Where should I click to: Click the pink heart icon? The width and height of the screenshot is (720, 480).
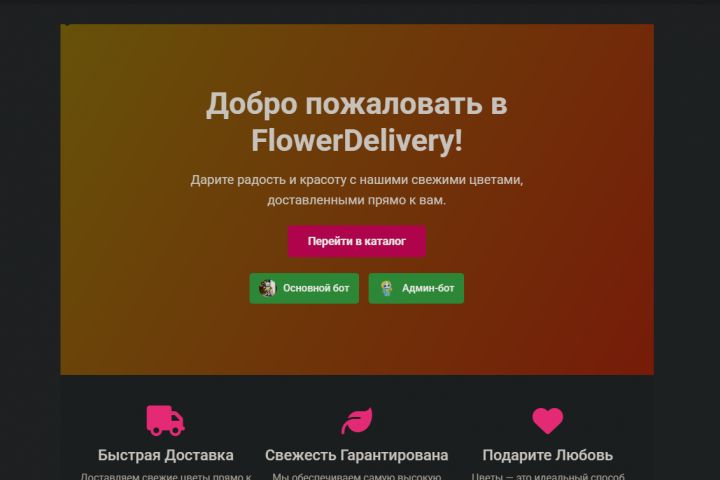coord(547,421)
